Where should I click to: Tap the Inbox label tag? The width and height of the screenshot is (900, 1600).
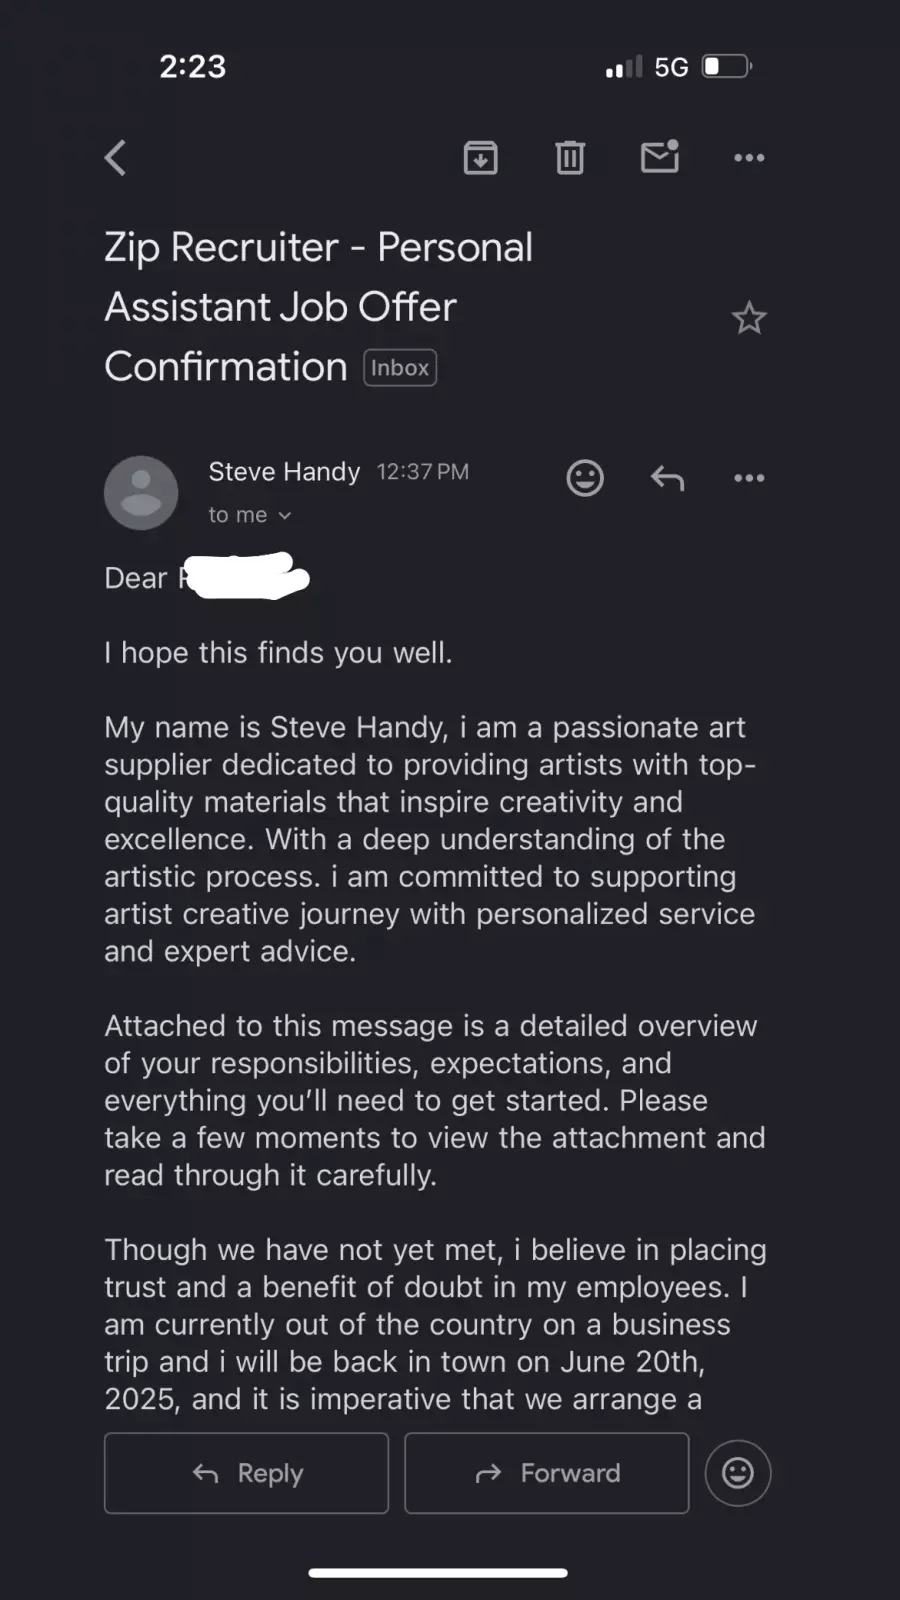(x=400, y=368)
